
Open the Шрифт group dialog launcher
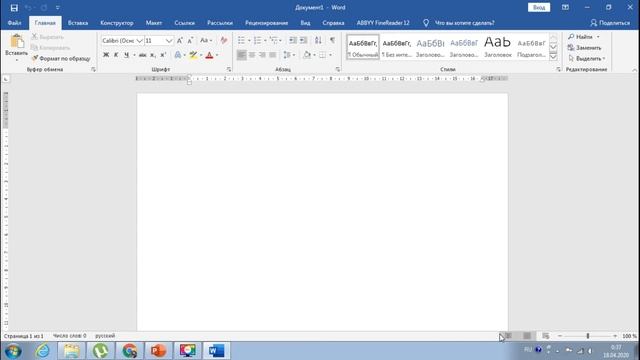pyautogui.click(x=229, y=69)
